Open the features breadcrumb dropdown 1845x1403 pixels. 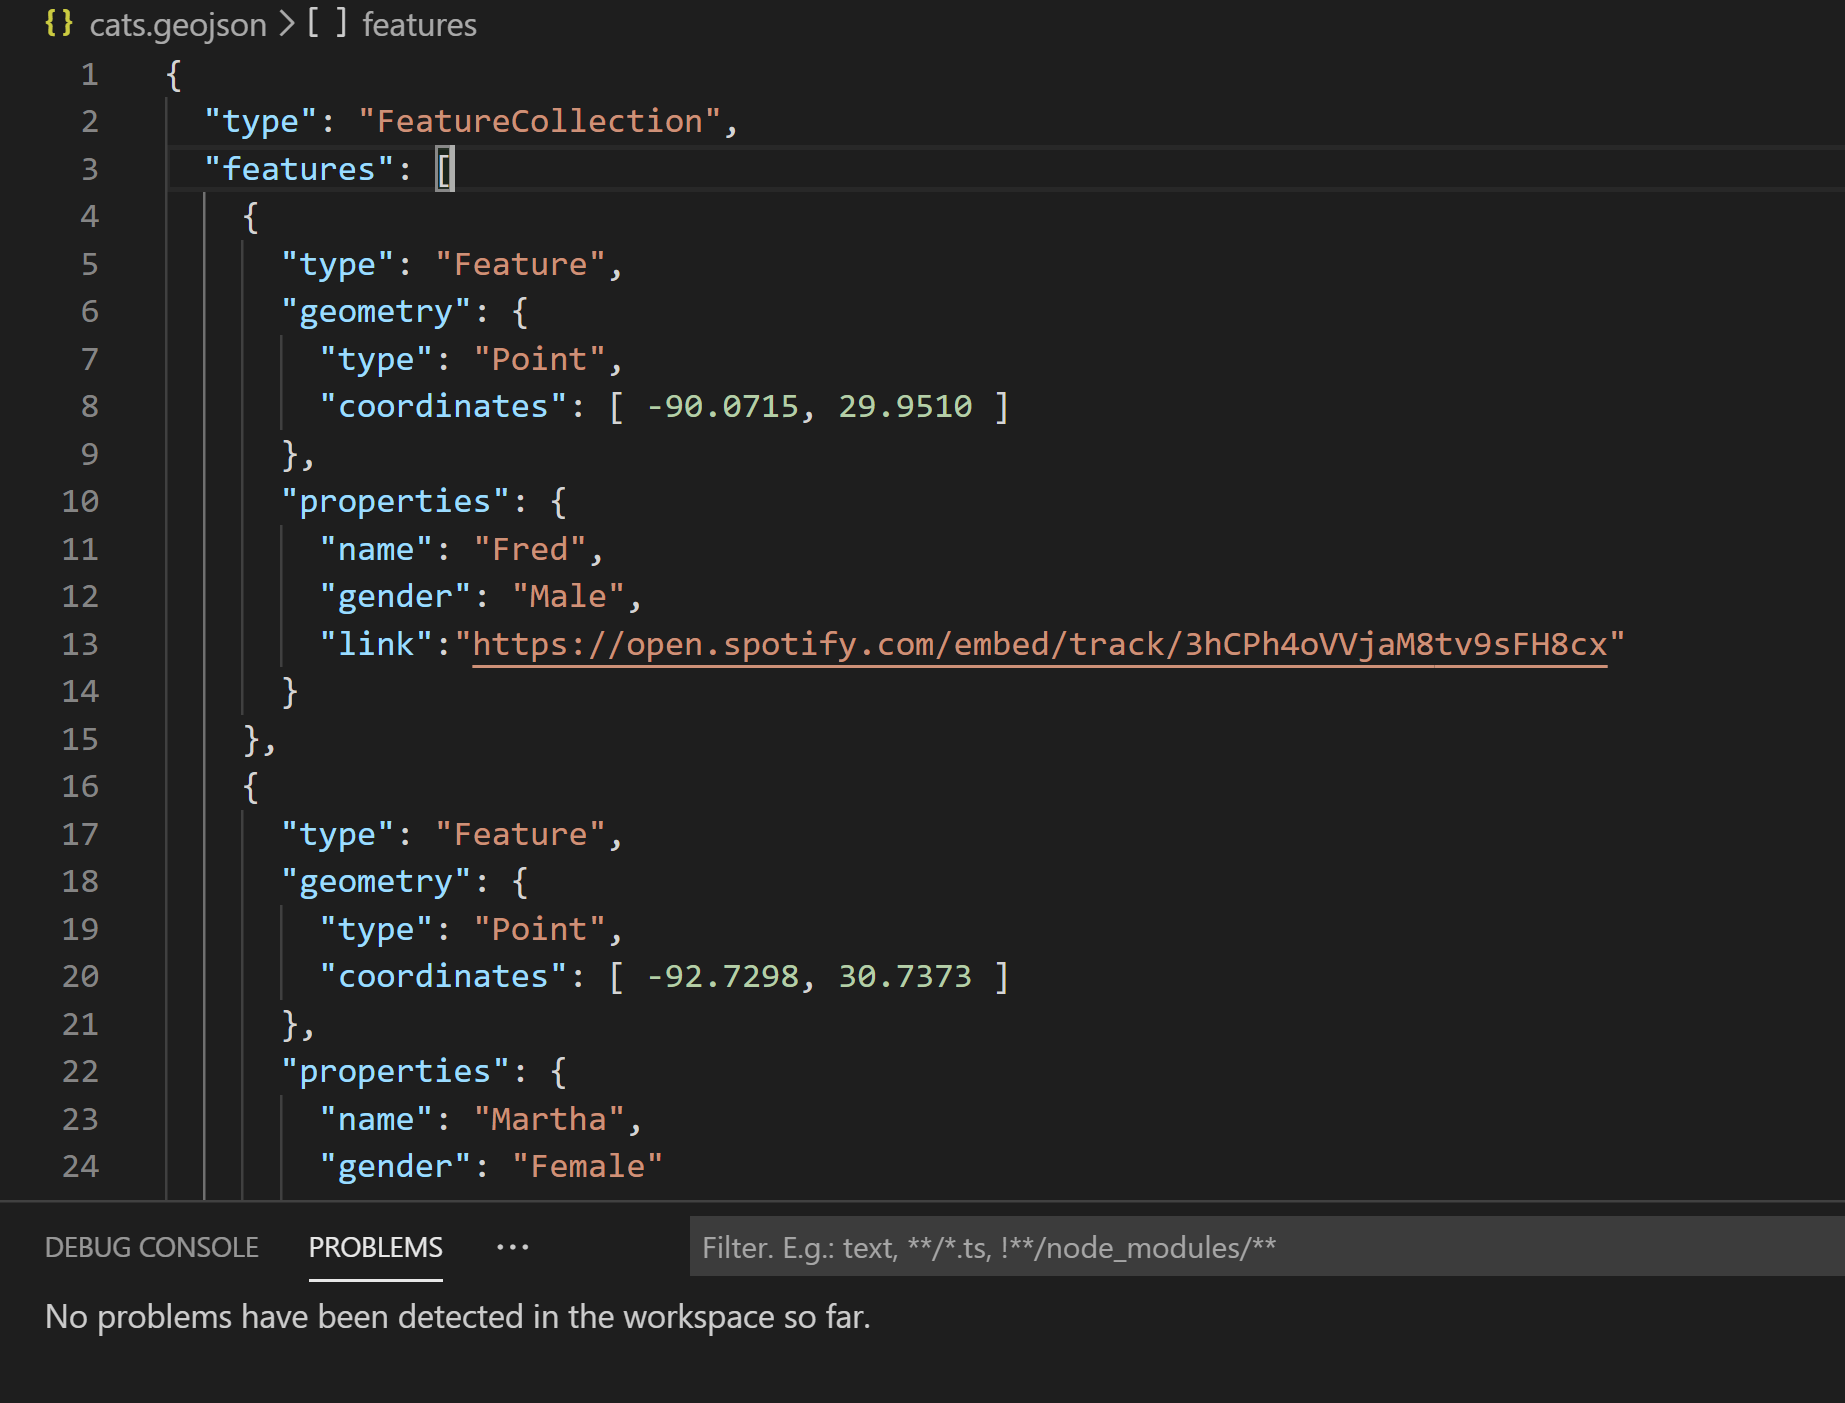419,24
